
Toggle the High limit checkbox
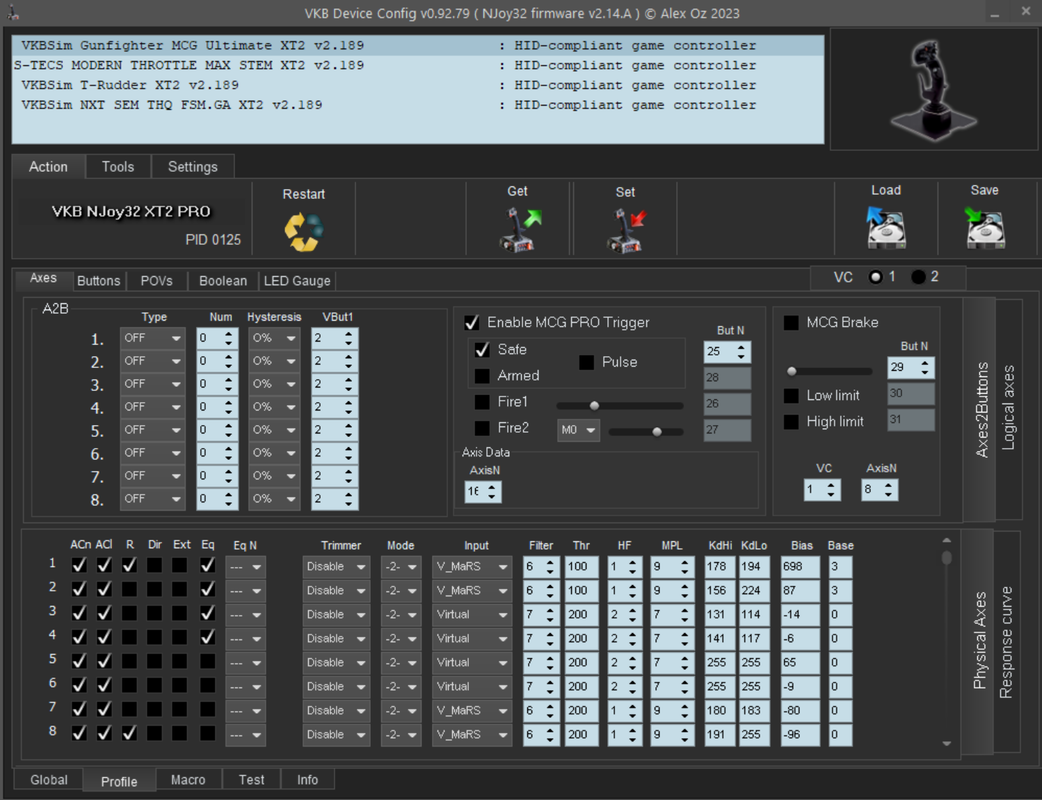pyautogui.click(x=791, y=422)
